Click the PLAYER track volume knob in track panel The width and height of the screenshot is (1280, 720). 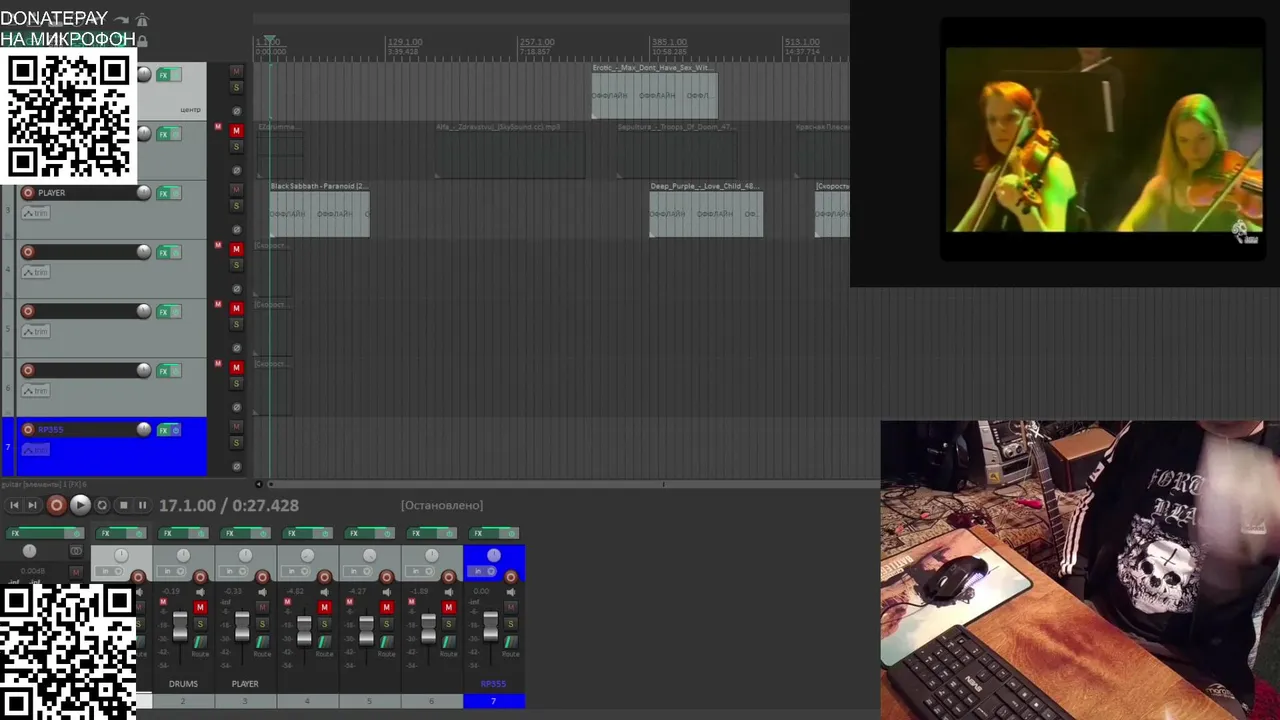(x=144, y=193)
